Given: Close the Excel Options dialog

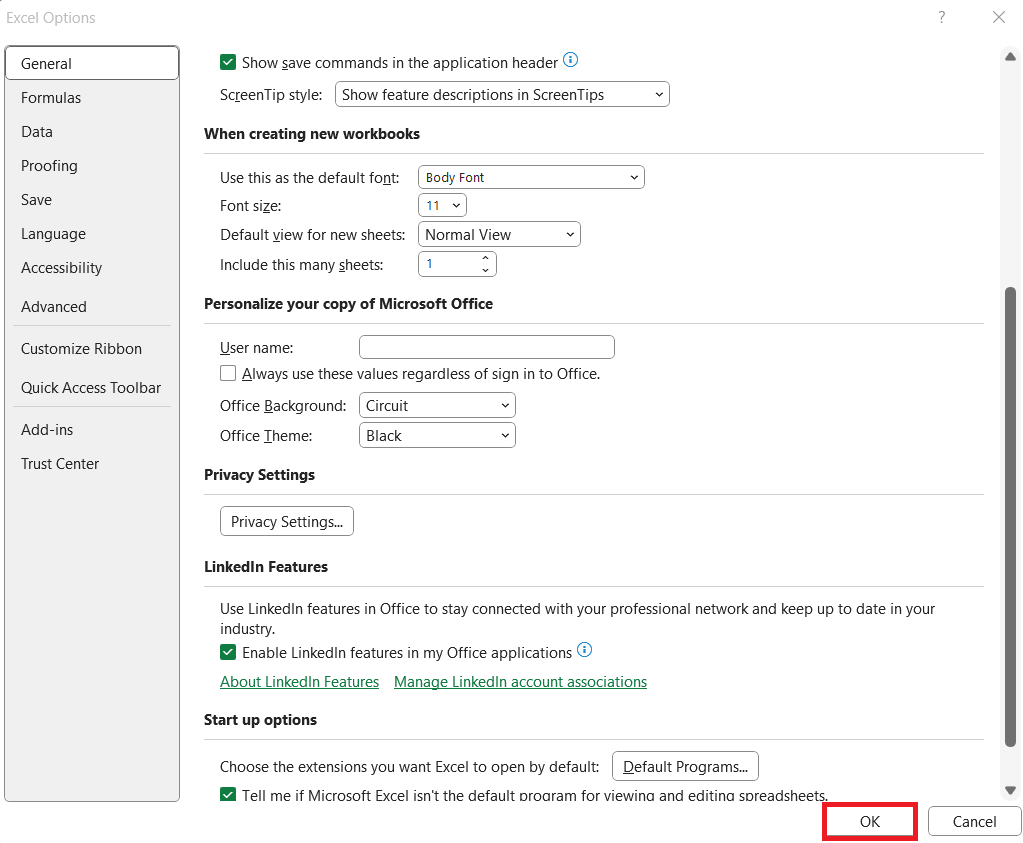Looking at the screenshot, I should (x=998, y=18).
